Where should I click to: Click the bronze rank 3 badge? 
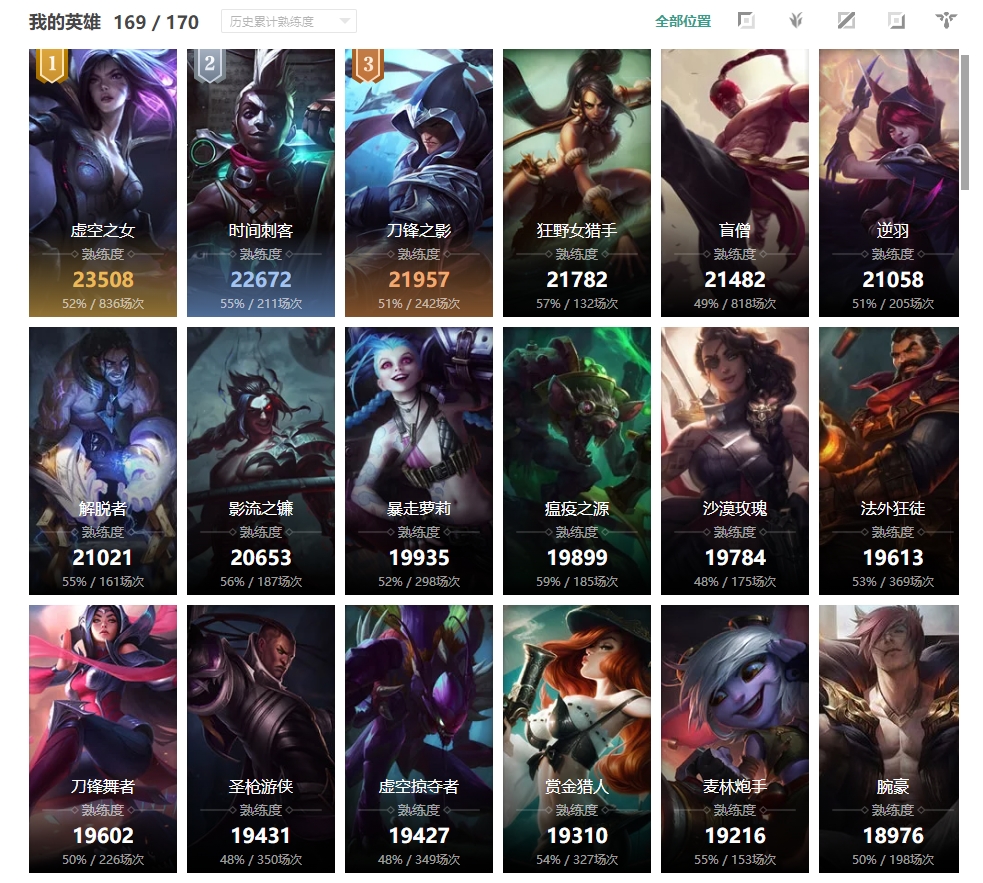tap(368, 65)
